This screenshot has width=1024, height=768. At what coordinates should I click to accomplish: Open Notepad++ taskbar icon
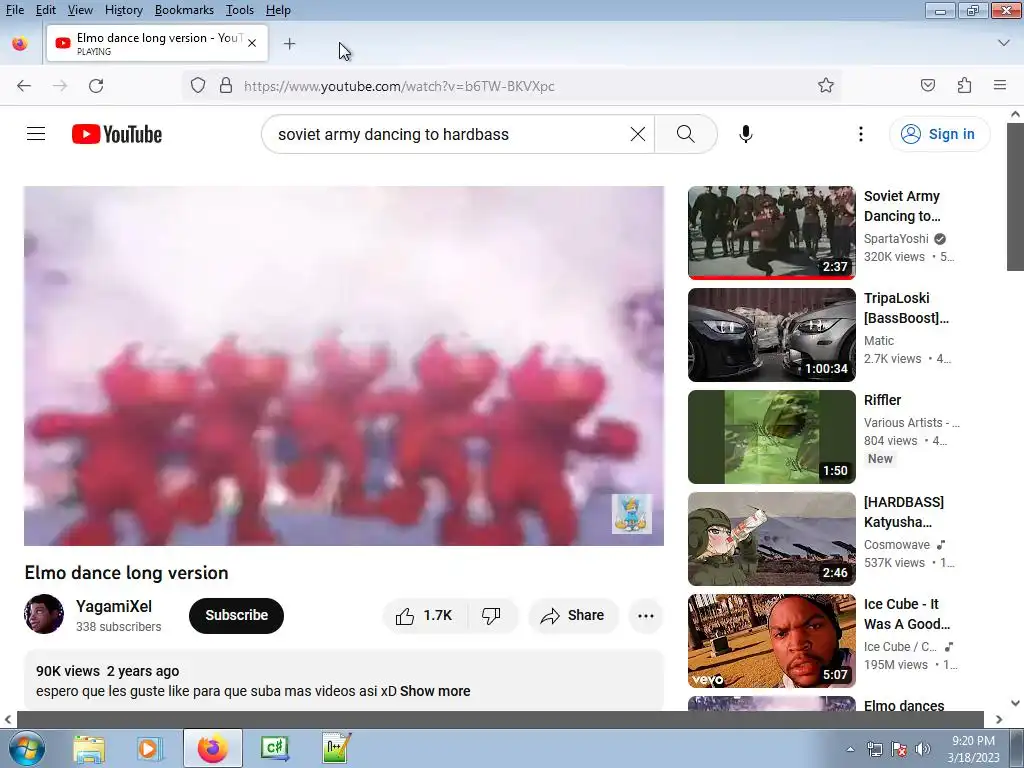point(336,748)
